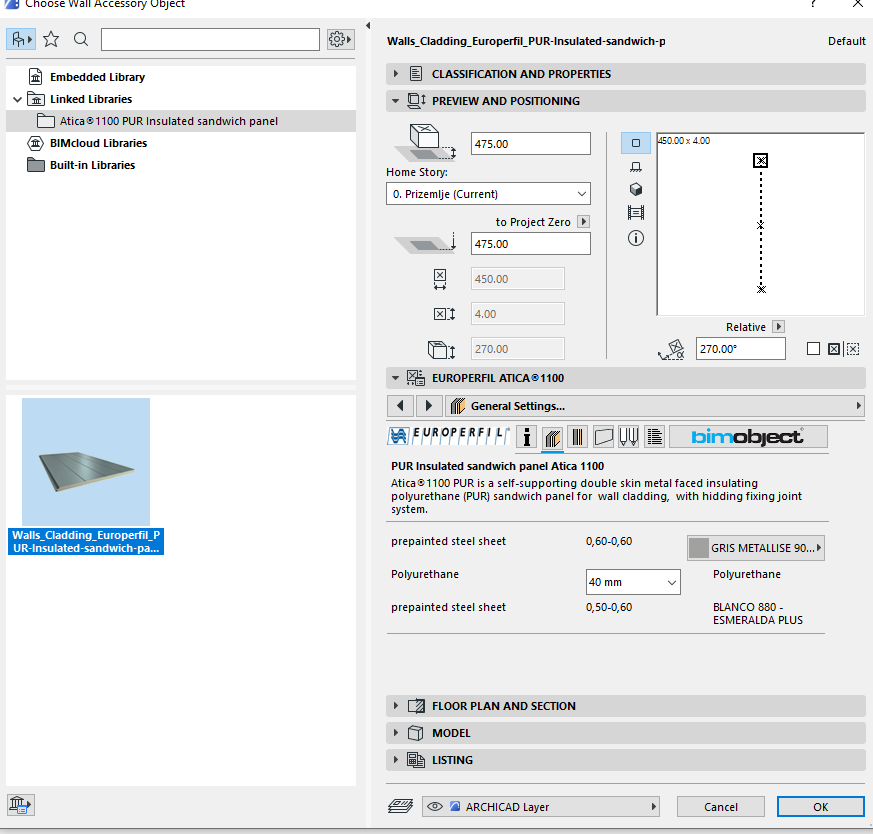Click the polyurethane description paragraph text
Viewport: 873px width, 834px height.
[596, 496]
